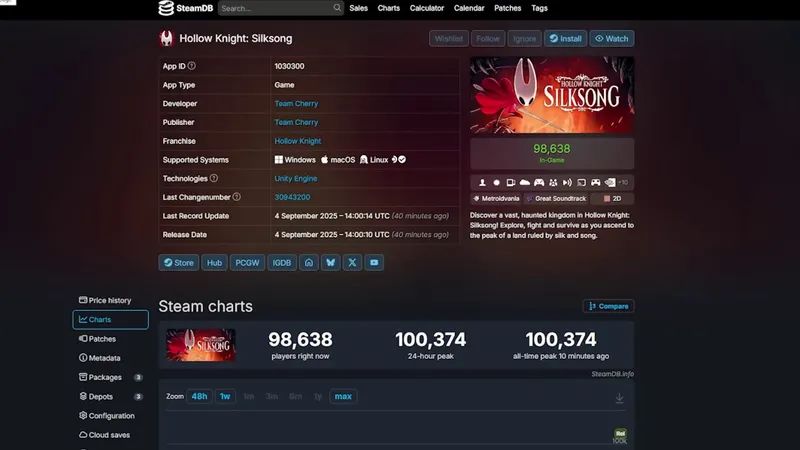This screenshot has height=450, width=800.
Task: Open the Unity Engine link
Action: coord(296,179)
